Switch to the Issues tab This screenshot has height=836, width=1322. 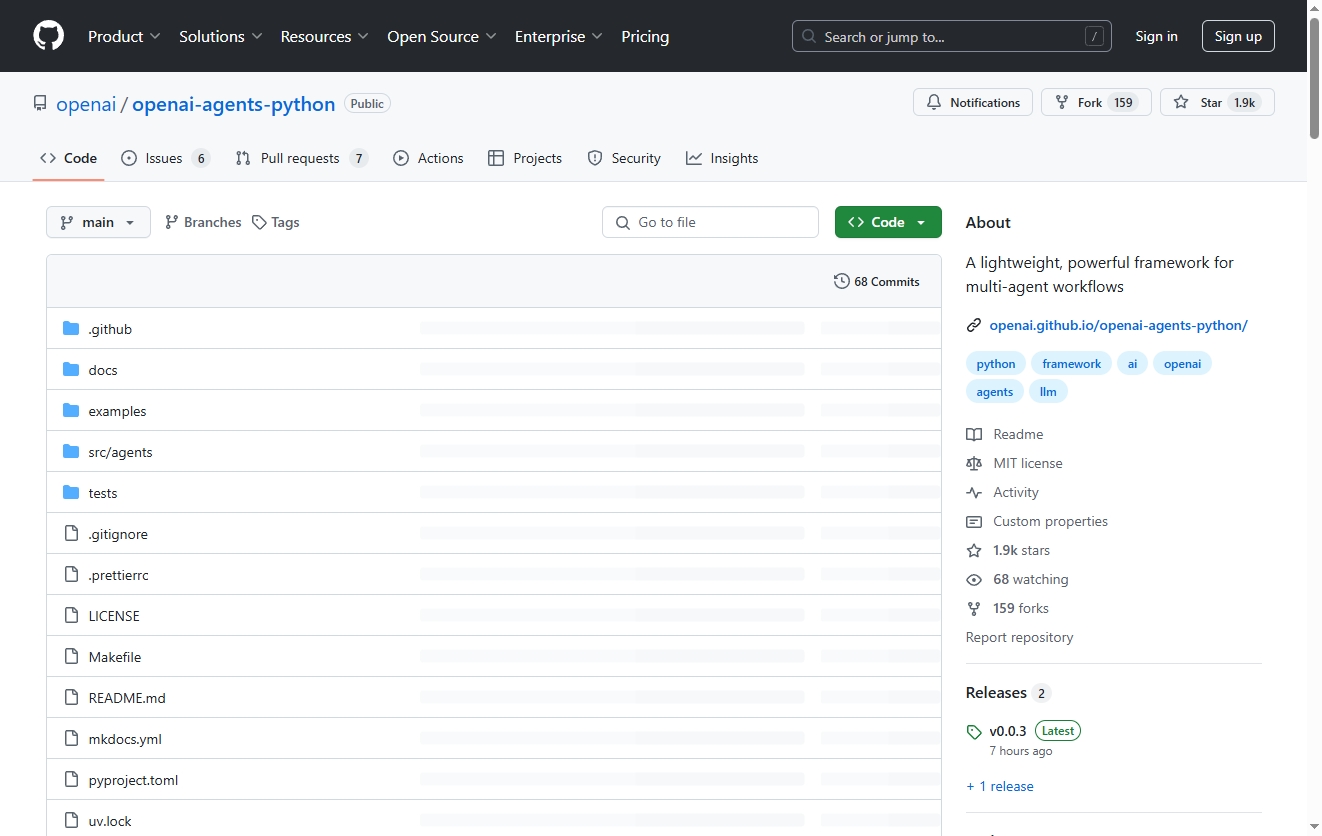(165, 158)
